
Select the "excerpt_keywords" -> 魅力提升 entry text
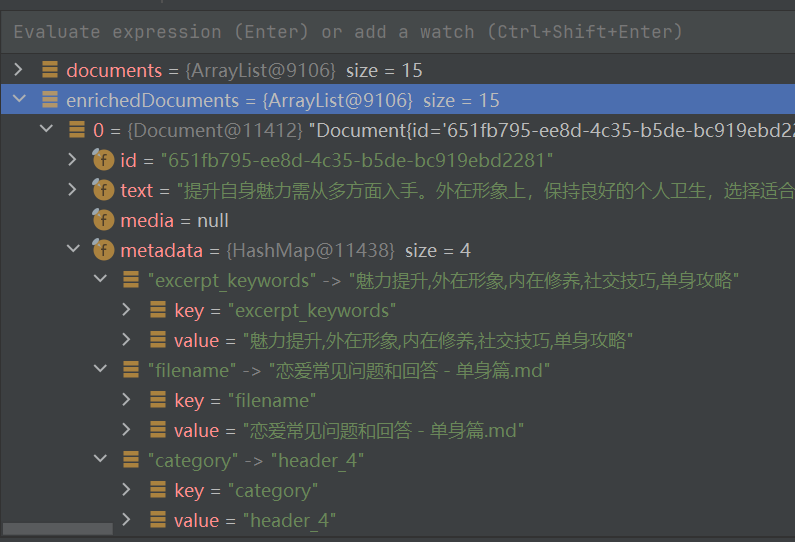click(x=443, y=280)
